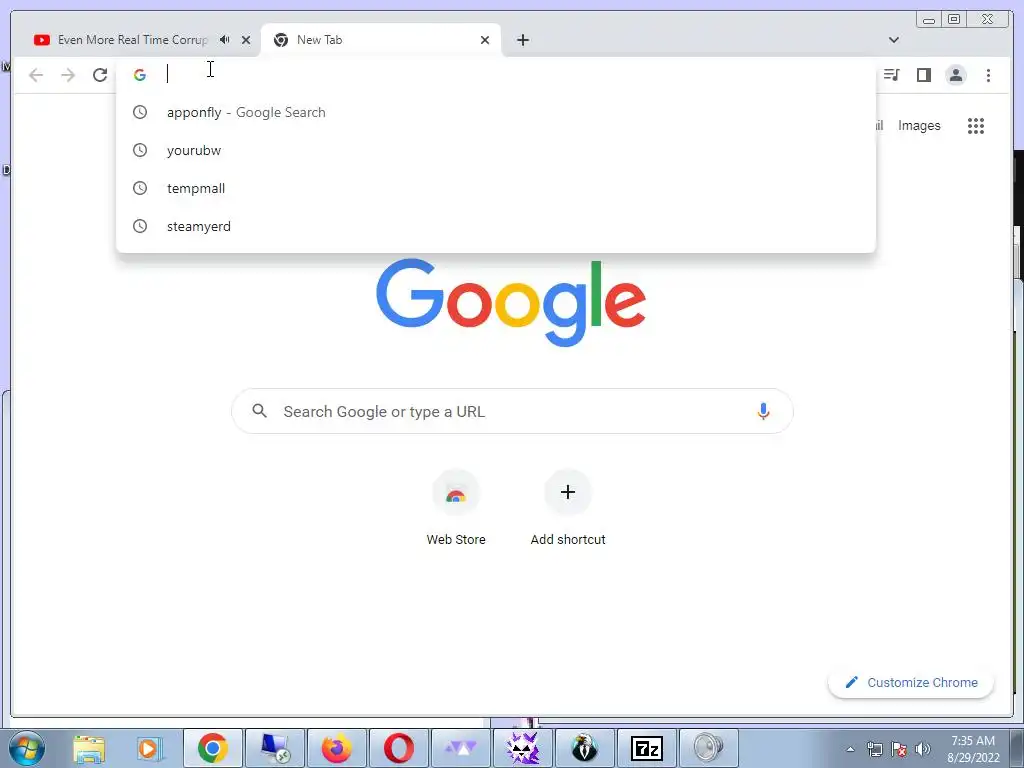Open the tab search dropdown arrow
The width and height of the screenshot is (1024, 768).
click(x=894, y=40)
